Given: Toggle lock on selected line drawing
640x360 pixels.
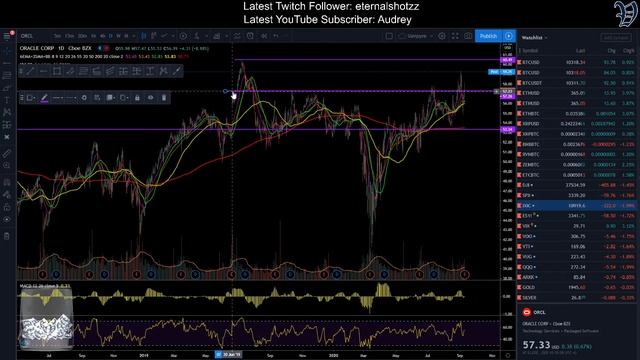Looking at the screenshot, I should pos(137,98).
